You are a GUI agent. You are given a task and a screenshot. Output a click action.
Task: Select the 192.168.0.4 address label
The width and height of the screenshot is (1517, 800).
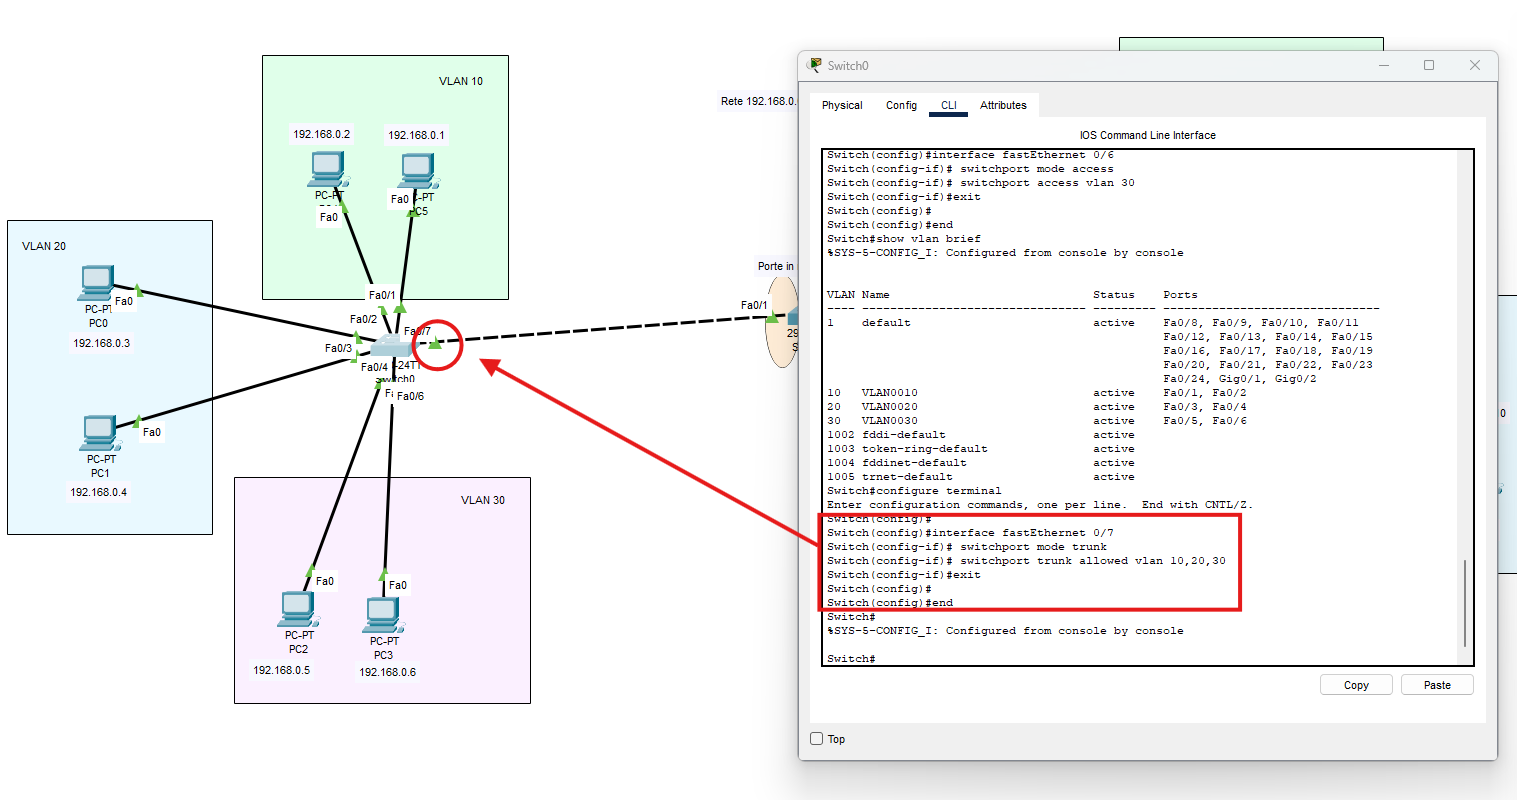98,492
